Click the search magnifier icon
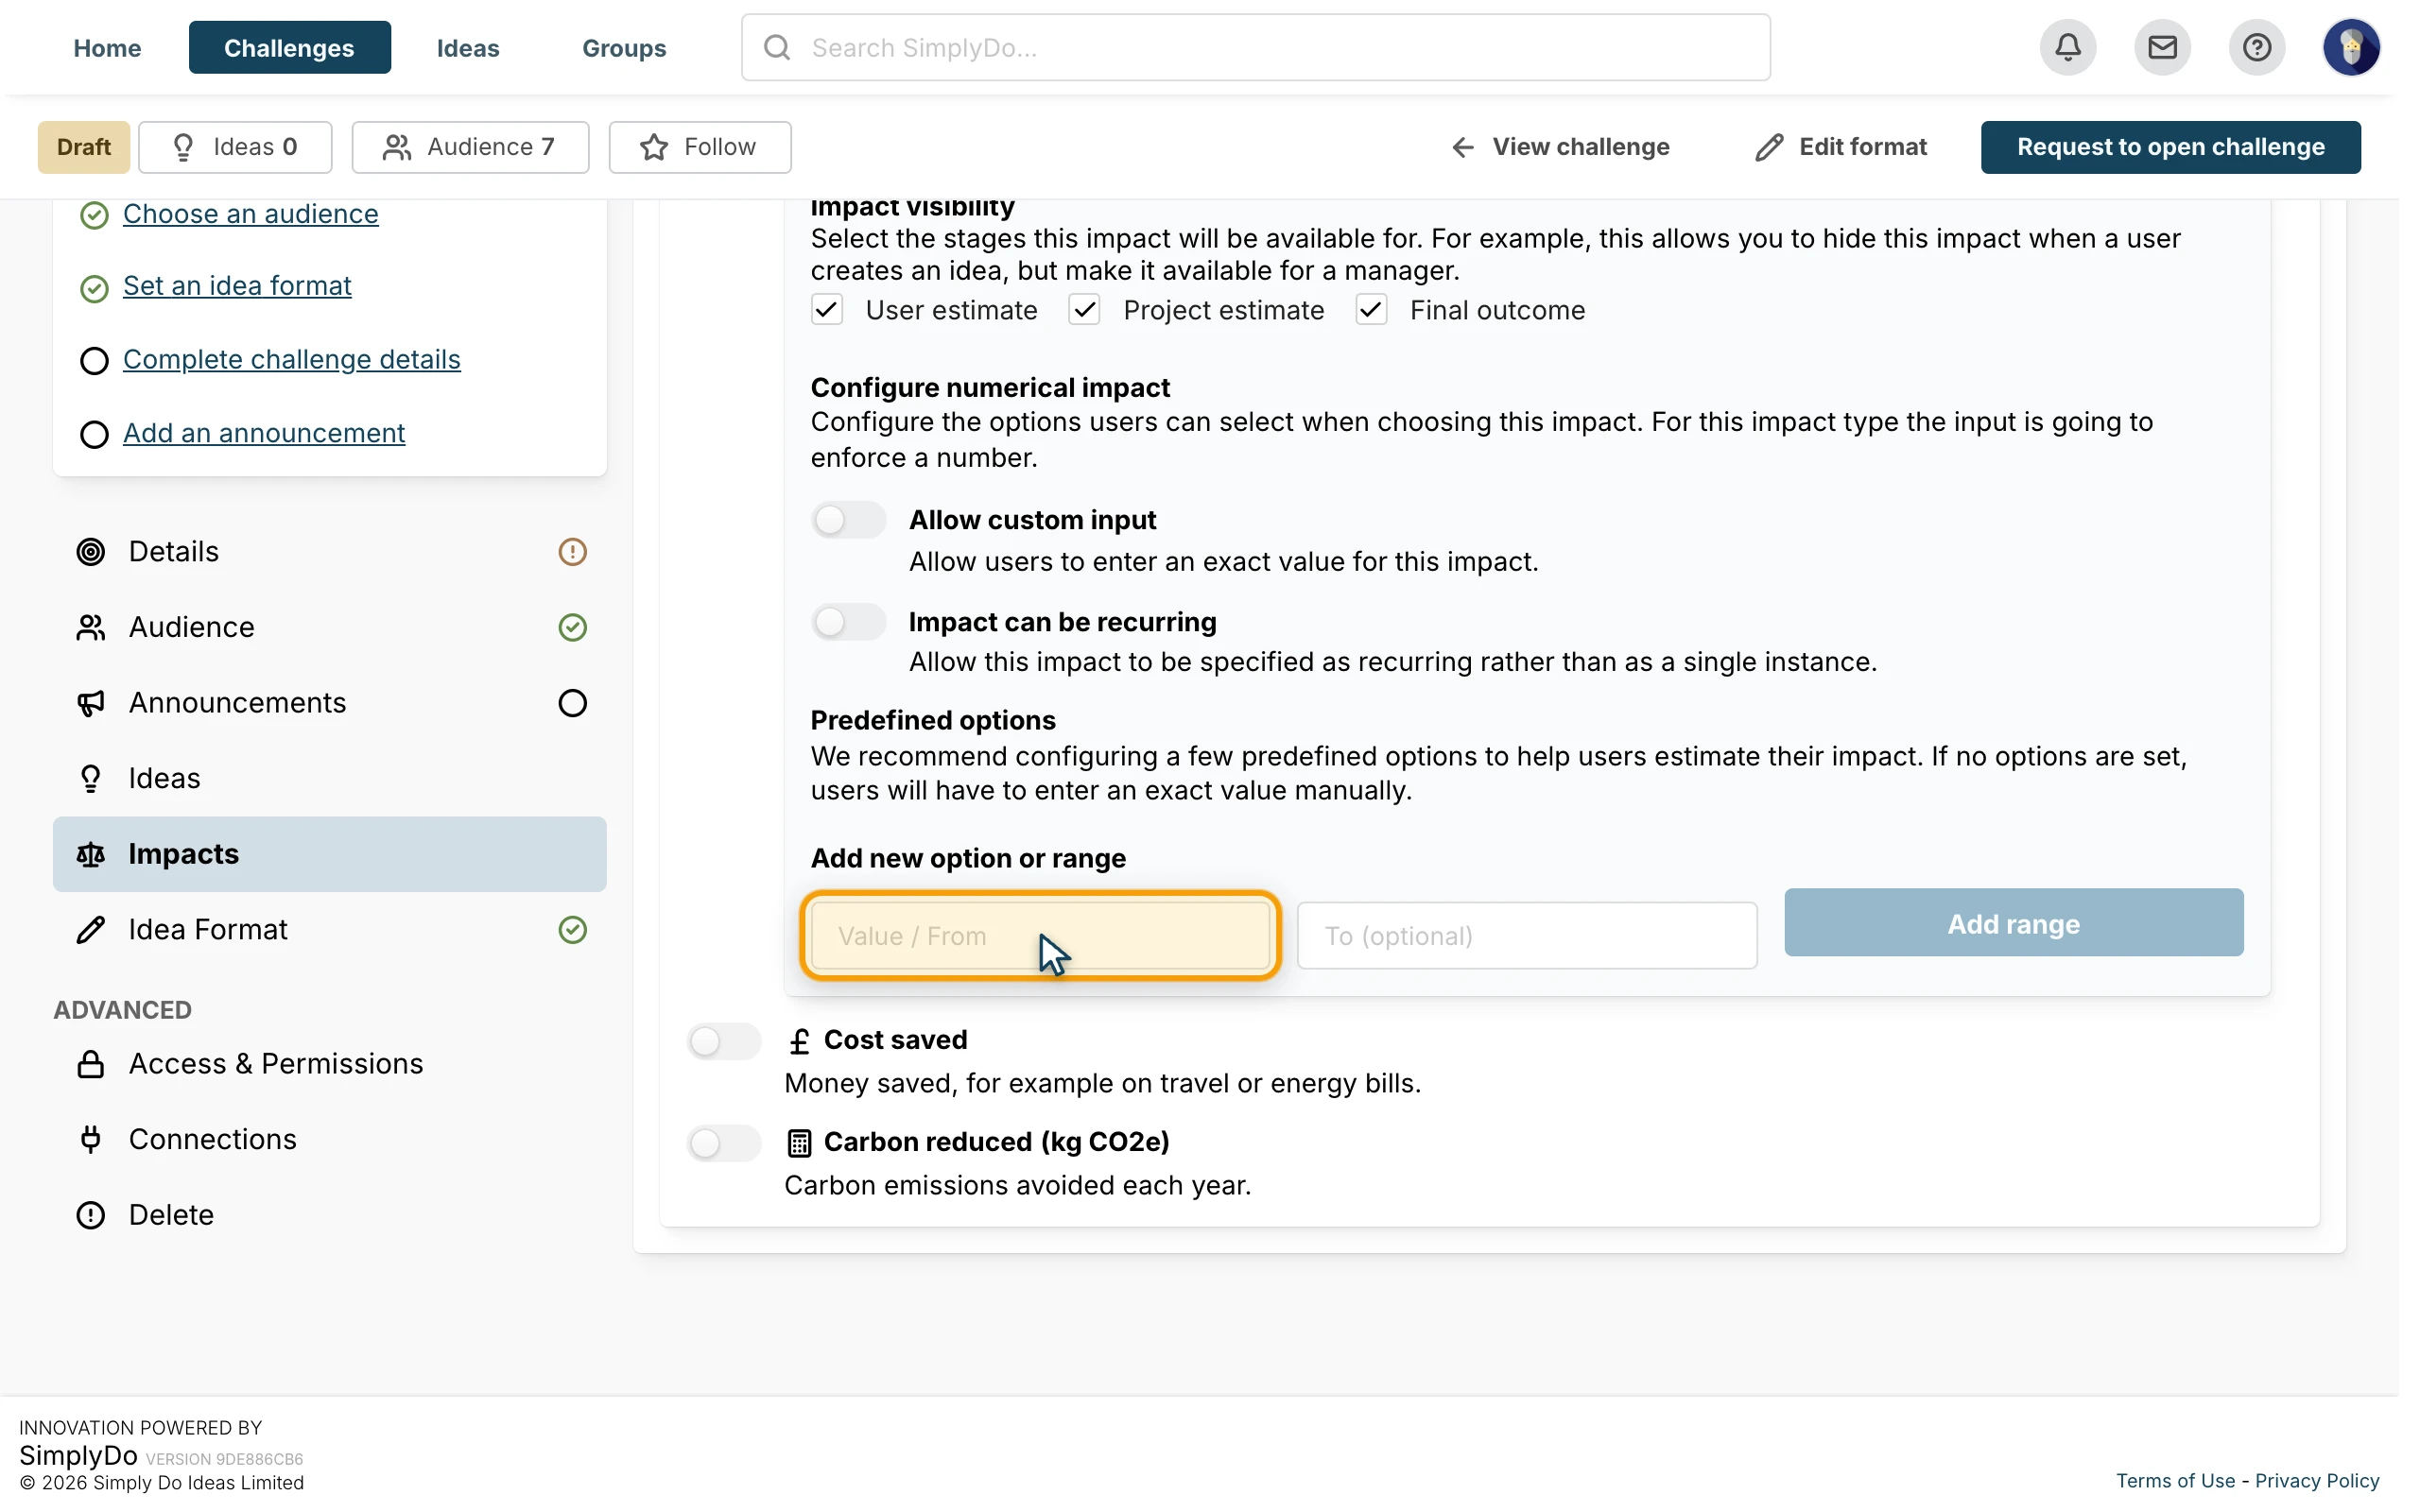Viewport: 2420px width, 1512px height. pyautogui.click(x=777, y=47)
